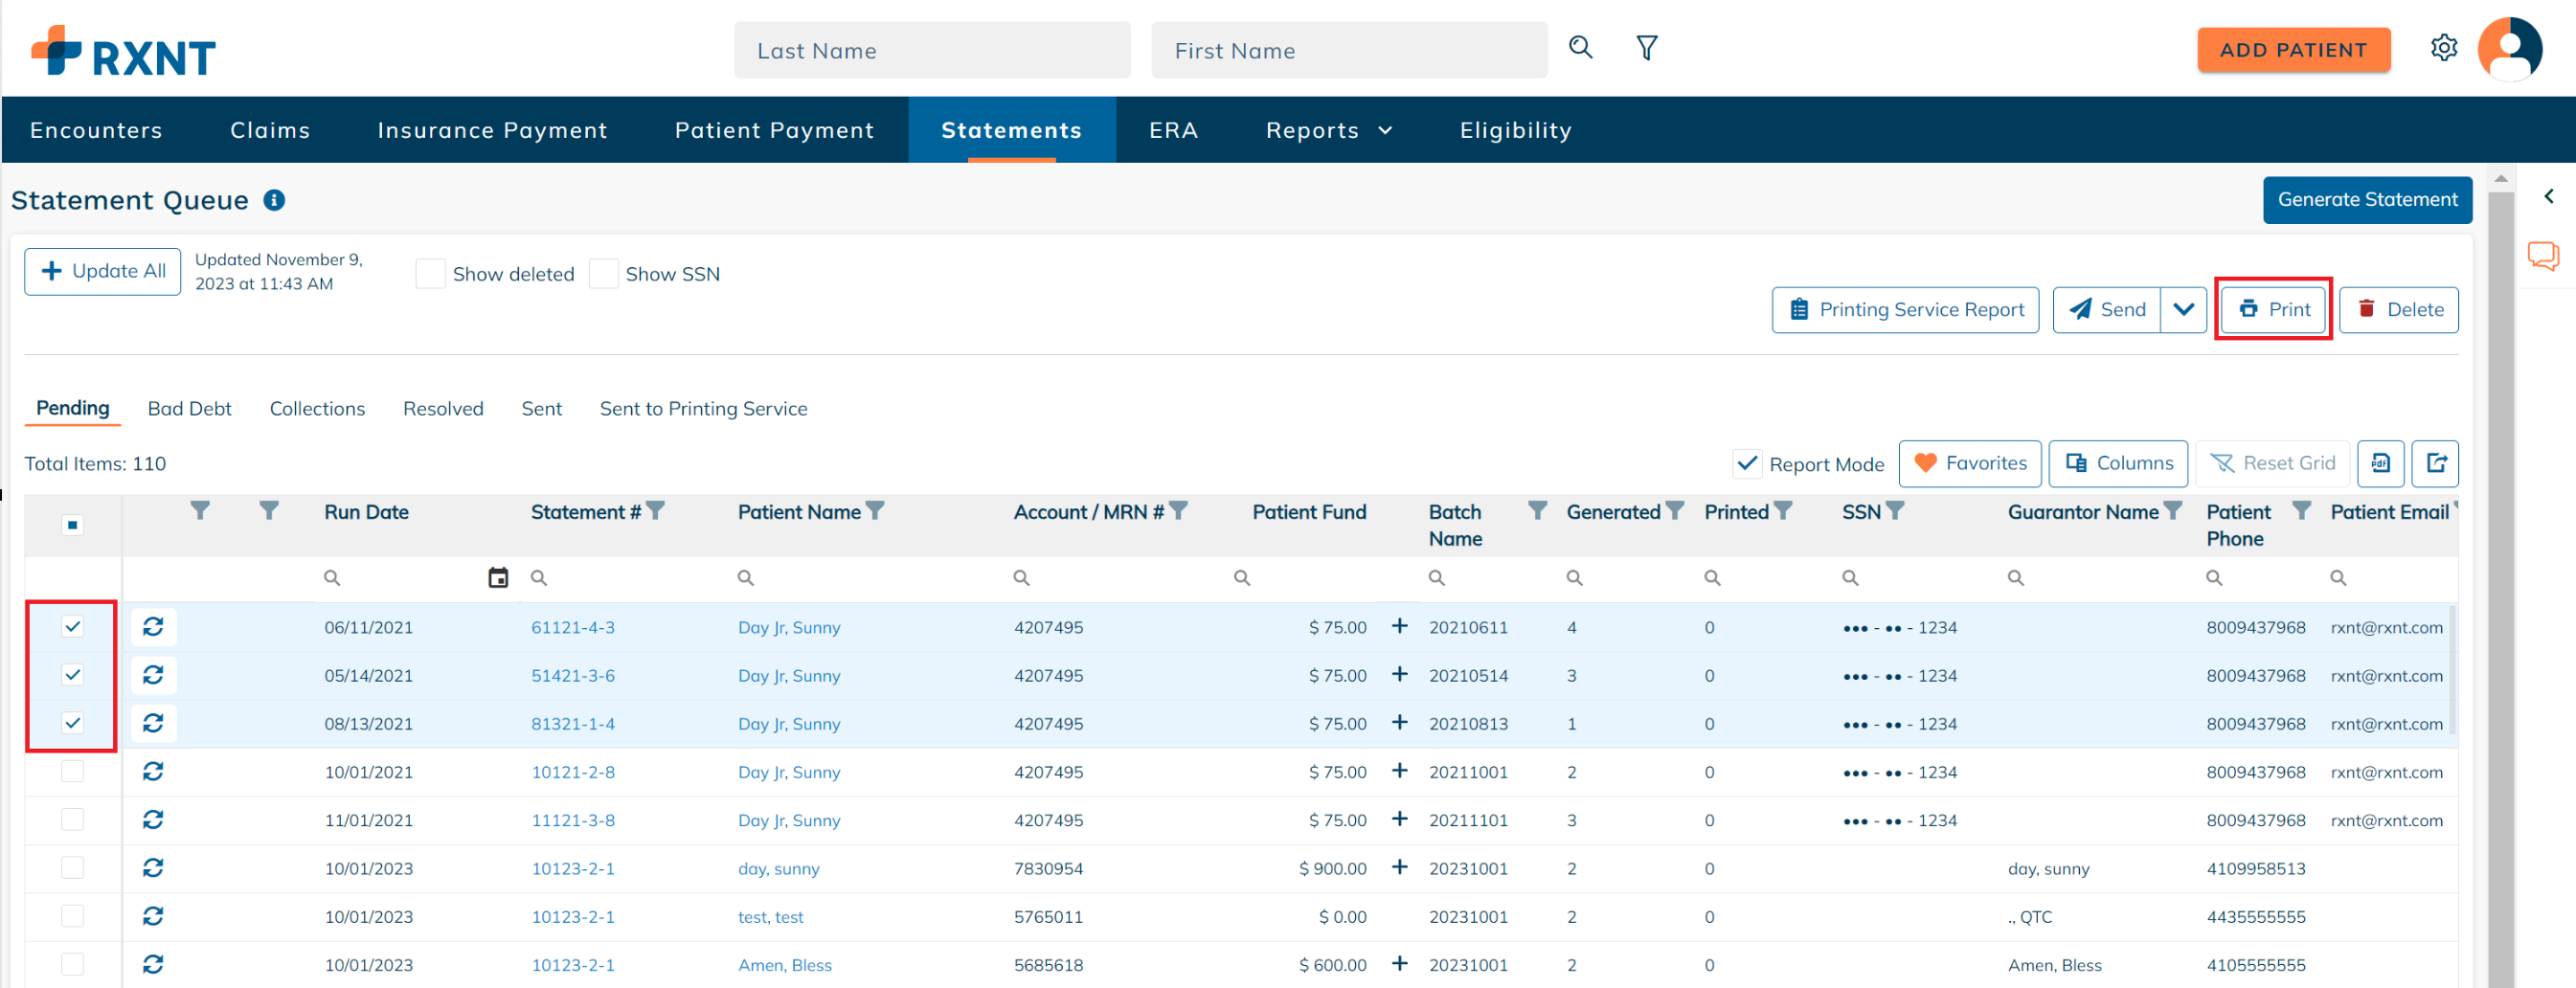This screenshot has width=2576, height=988.
Task: Open the user profile avatar
Action: click(2508, 48)
